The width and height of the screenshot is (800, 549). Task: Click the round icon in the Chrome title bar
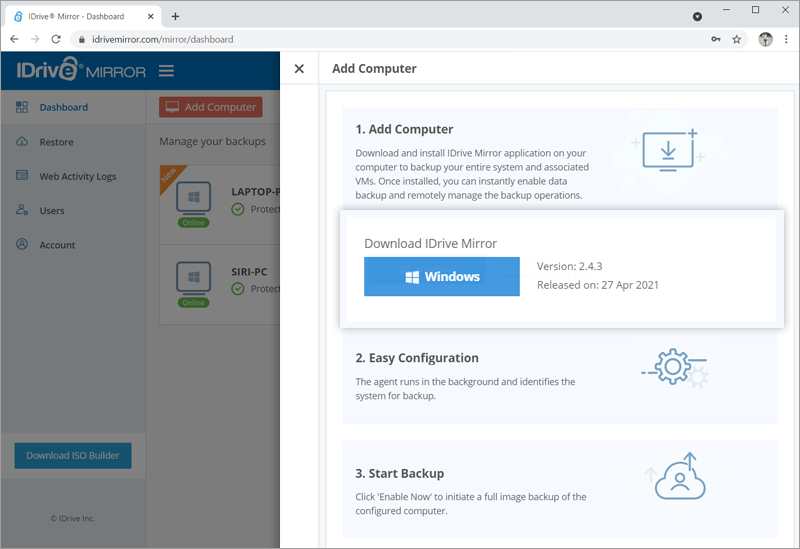click(697, 17)
